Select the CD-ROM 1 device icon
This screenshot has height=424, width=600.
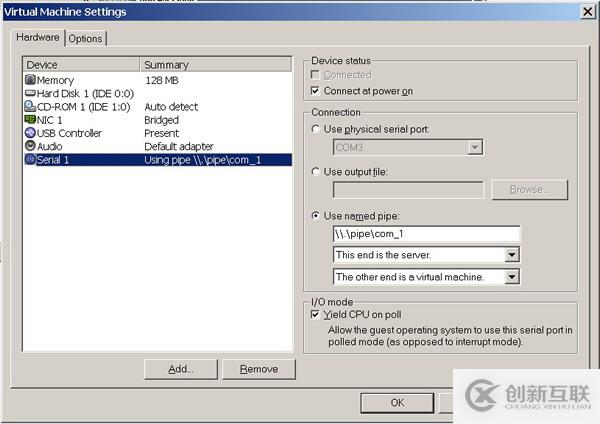pyautogui.click(x=30, y=106)
